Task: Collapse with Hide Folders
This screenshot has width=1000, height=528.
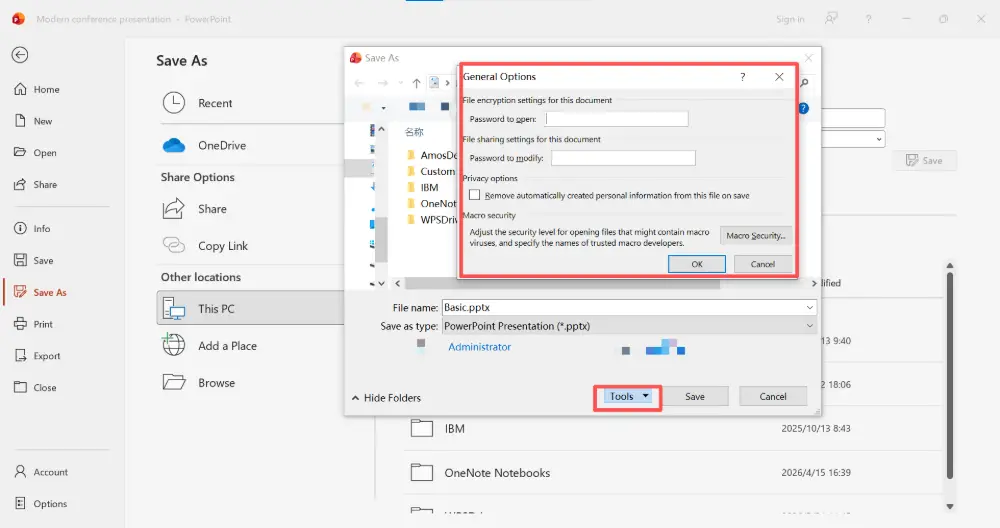Action: coord(386,398)
